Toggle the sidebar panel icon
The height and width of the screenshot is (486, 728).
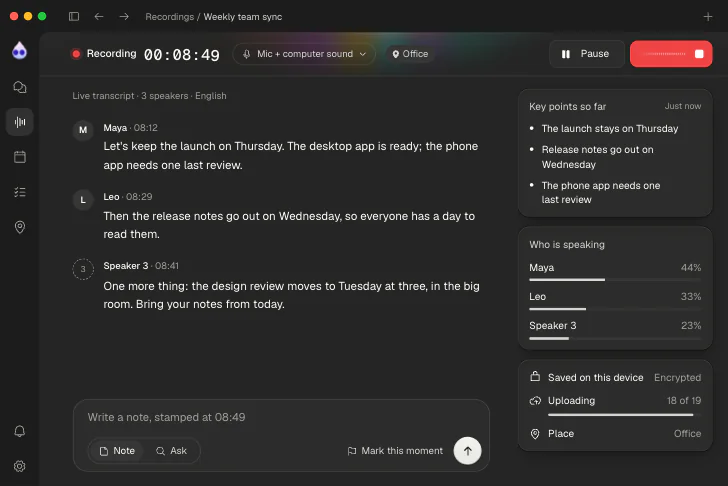coord(74,17)
